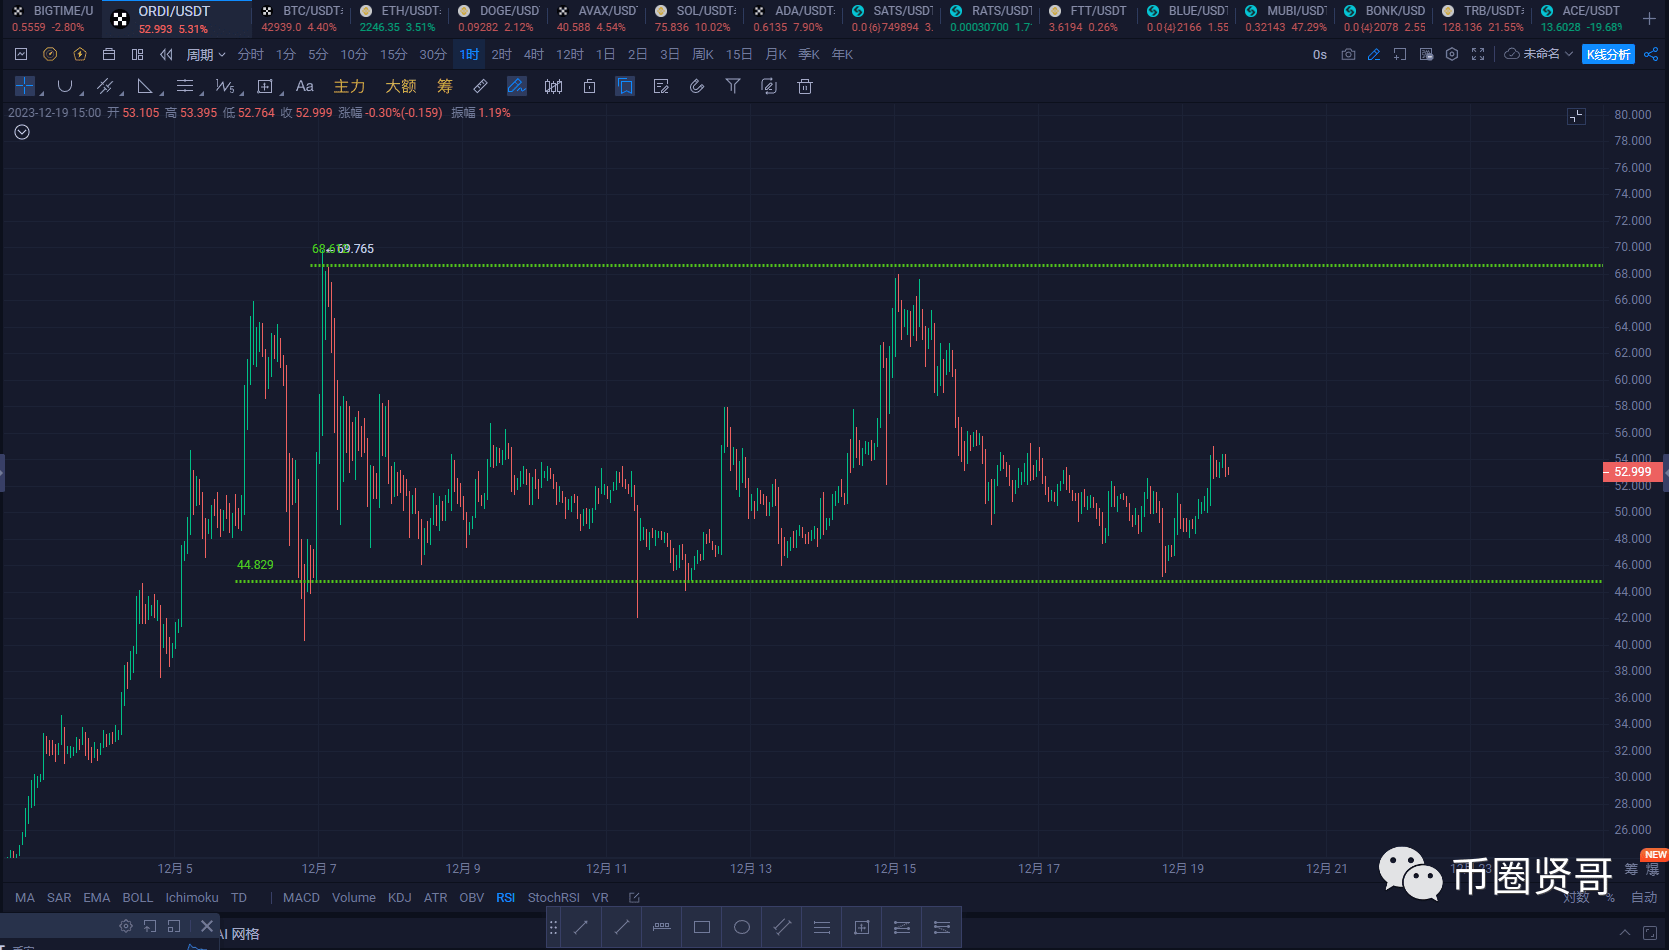Select the triangle angle drawing tool
1669x950 pixels.
tap(145, 86)
